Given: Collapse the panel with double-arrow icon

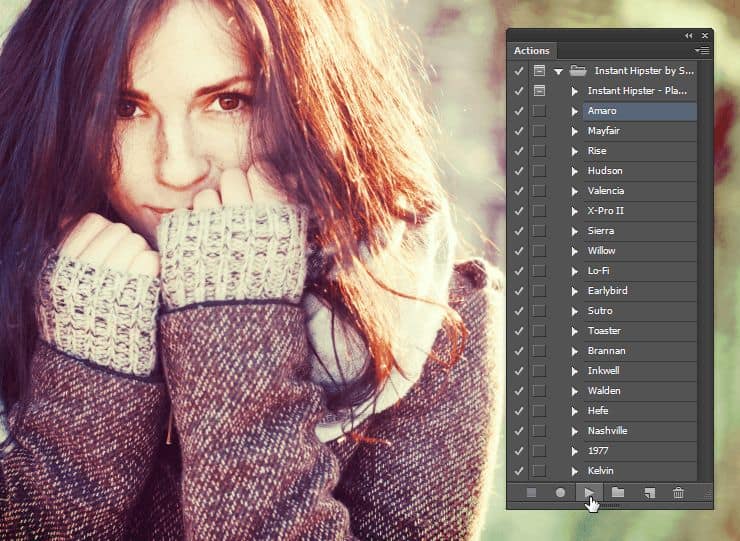Looking at the screenshot, I should pos(689,35).
